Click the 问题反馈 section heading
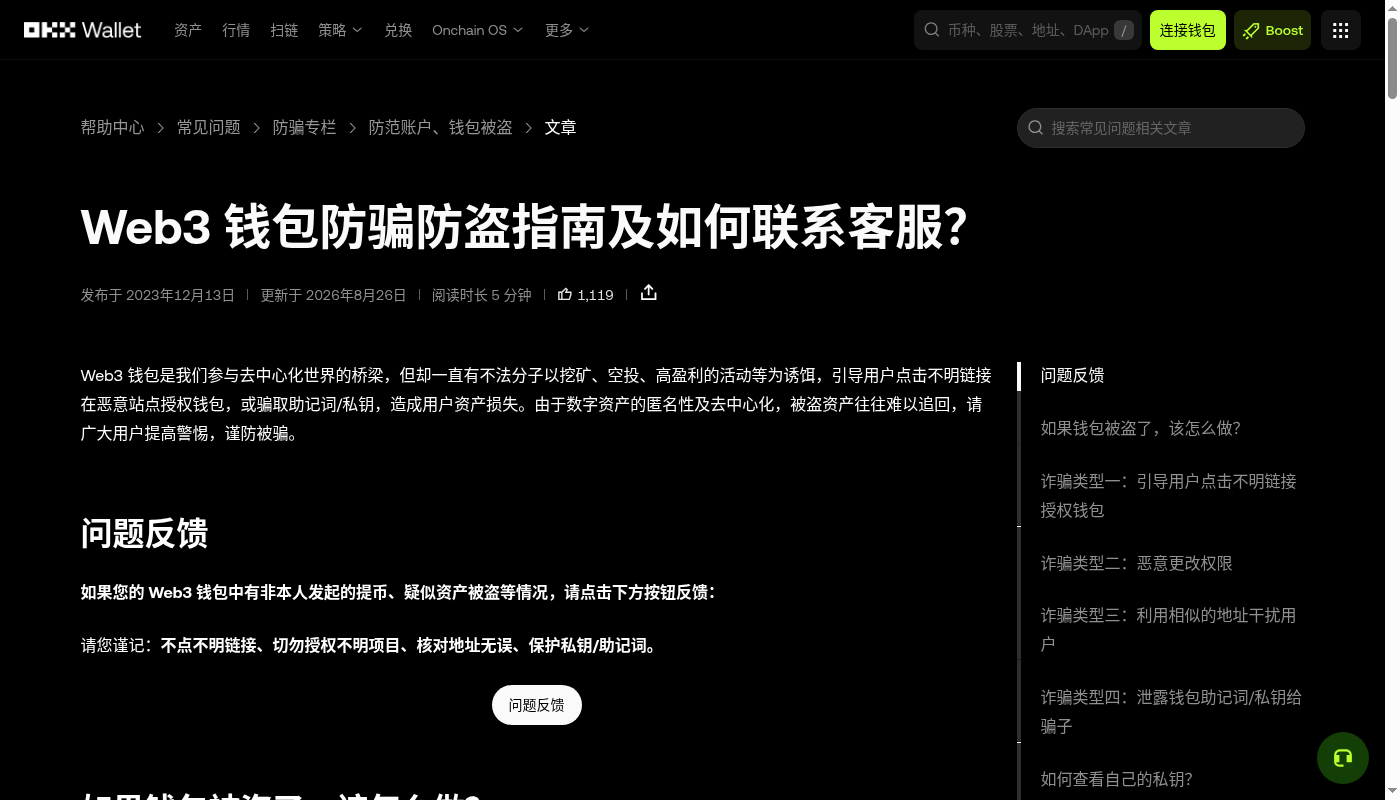The height and width of the screenshot is (800, 1400). point(144,533)
